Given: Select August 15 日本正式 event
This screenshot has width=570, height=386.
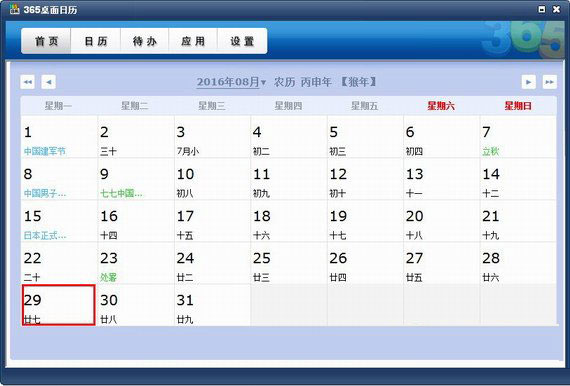Looking at the screenshot, I should pos(59,221).
